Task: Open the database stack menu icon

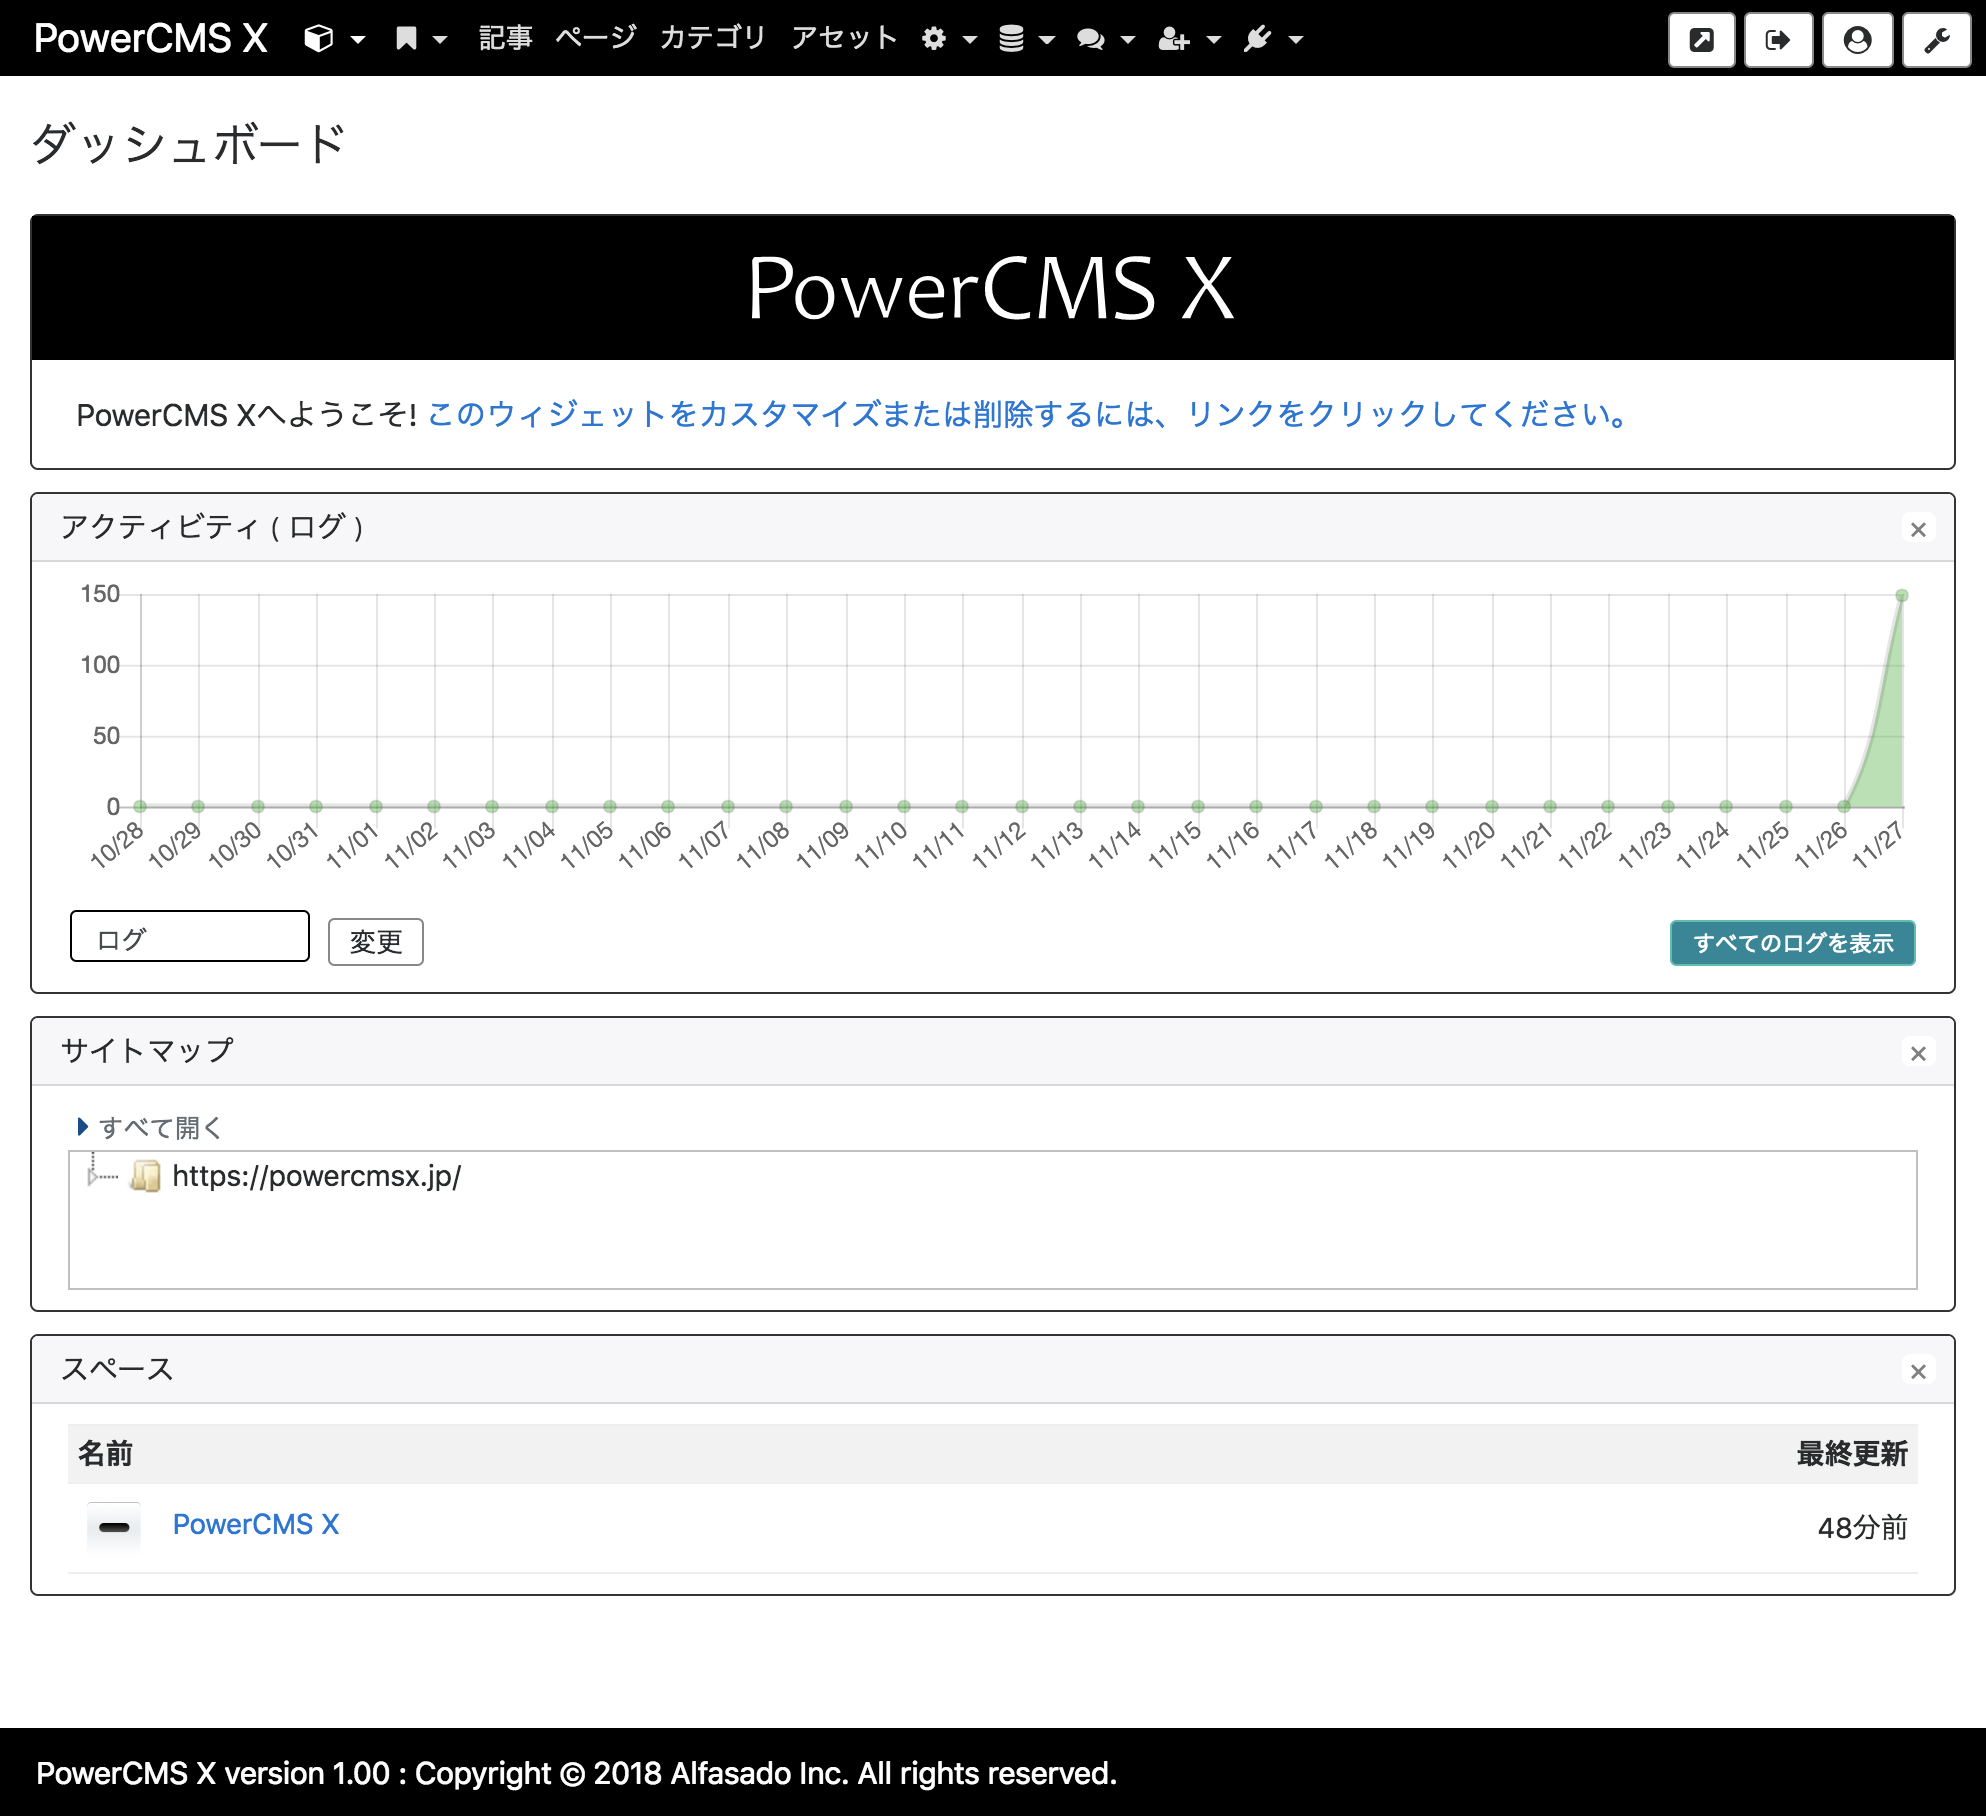Action: point(1027,39)
